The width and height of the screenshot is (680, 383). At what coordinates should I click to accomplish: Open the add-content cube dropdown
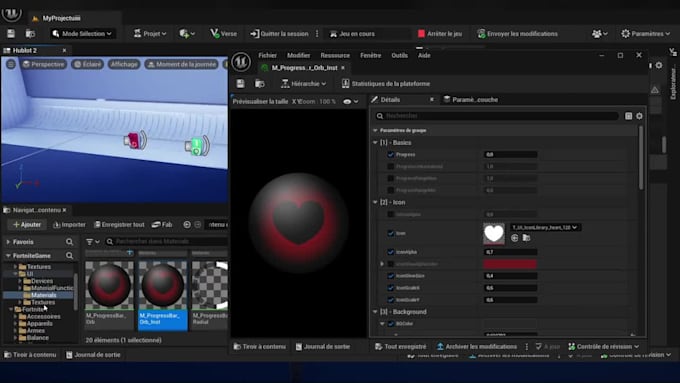pyautogui.click(x=187, y=33)
